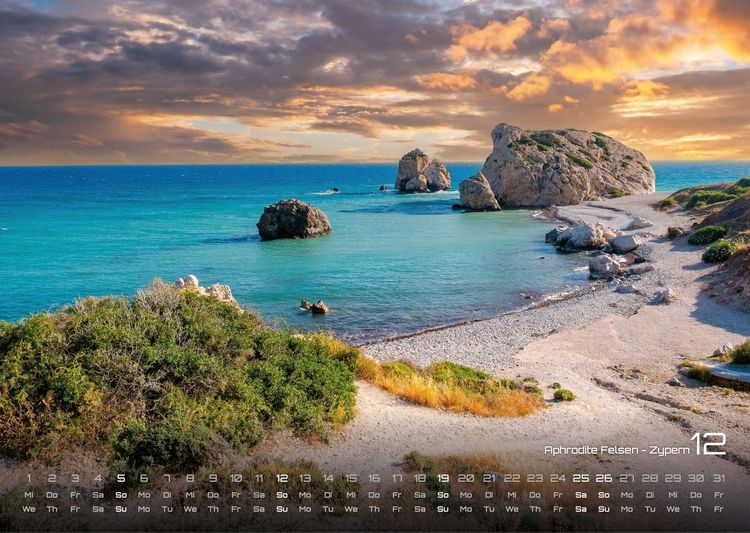Select final date 31

[x=719, y=478]
